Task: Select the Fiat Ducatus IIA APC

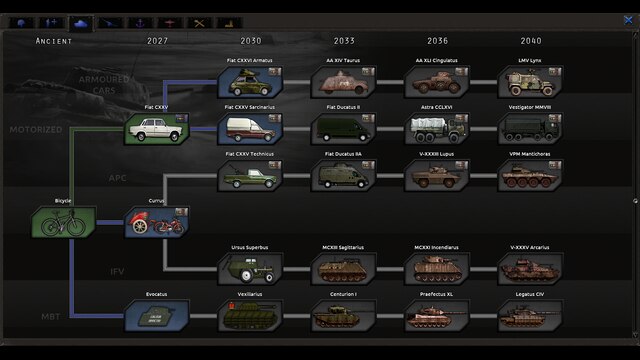Action: [343, 176]
